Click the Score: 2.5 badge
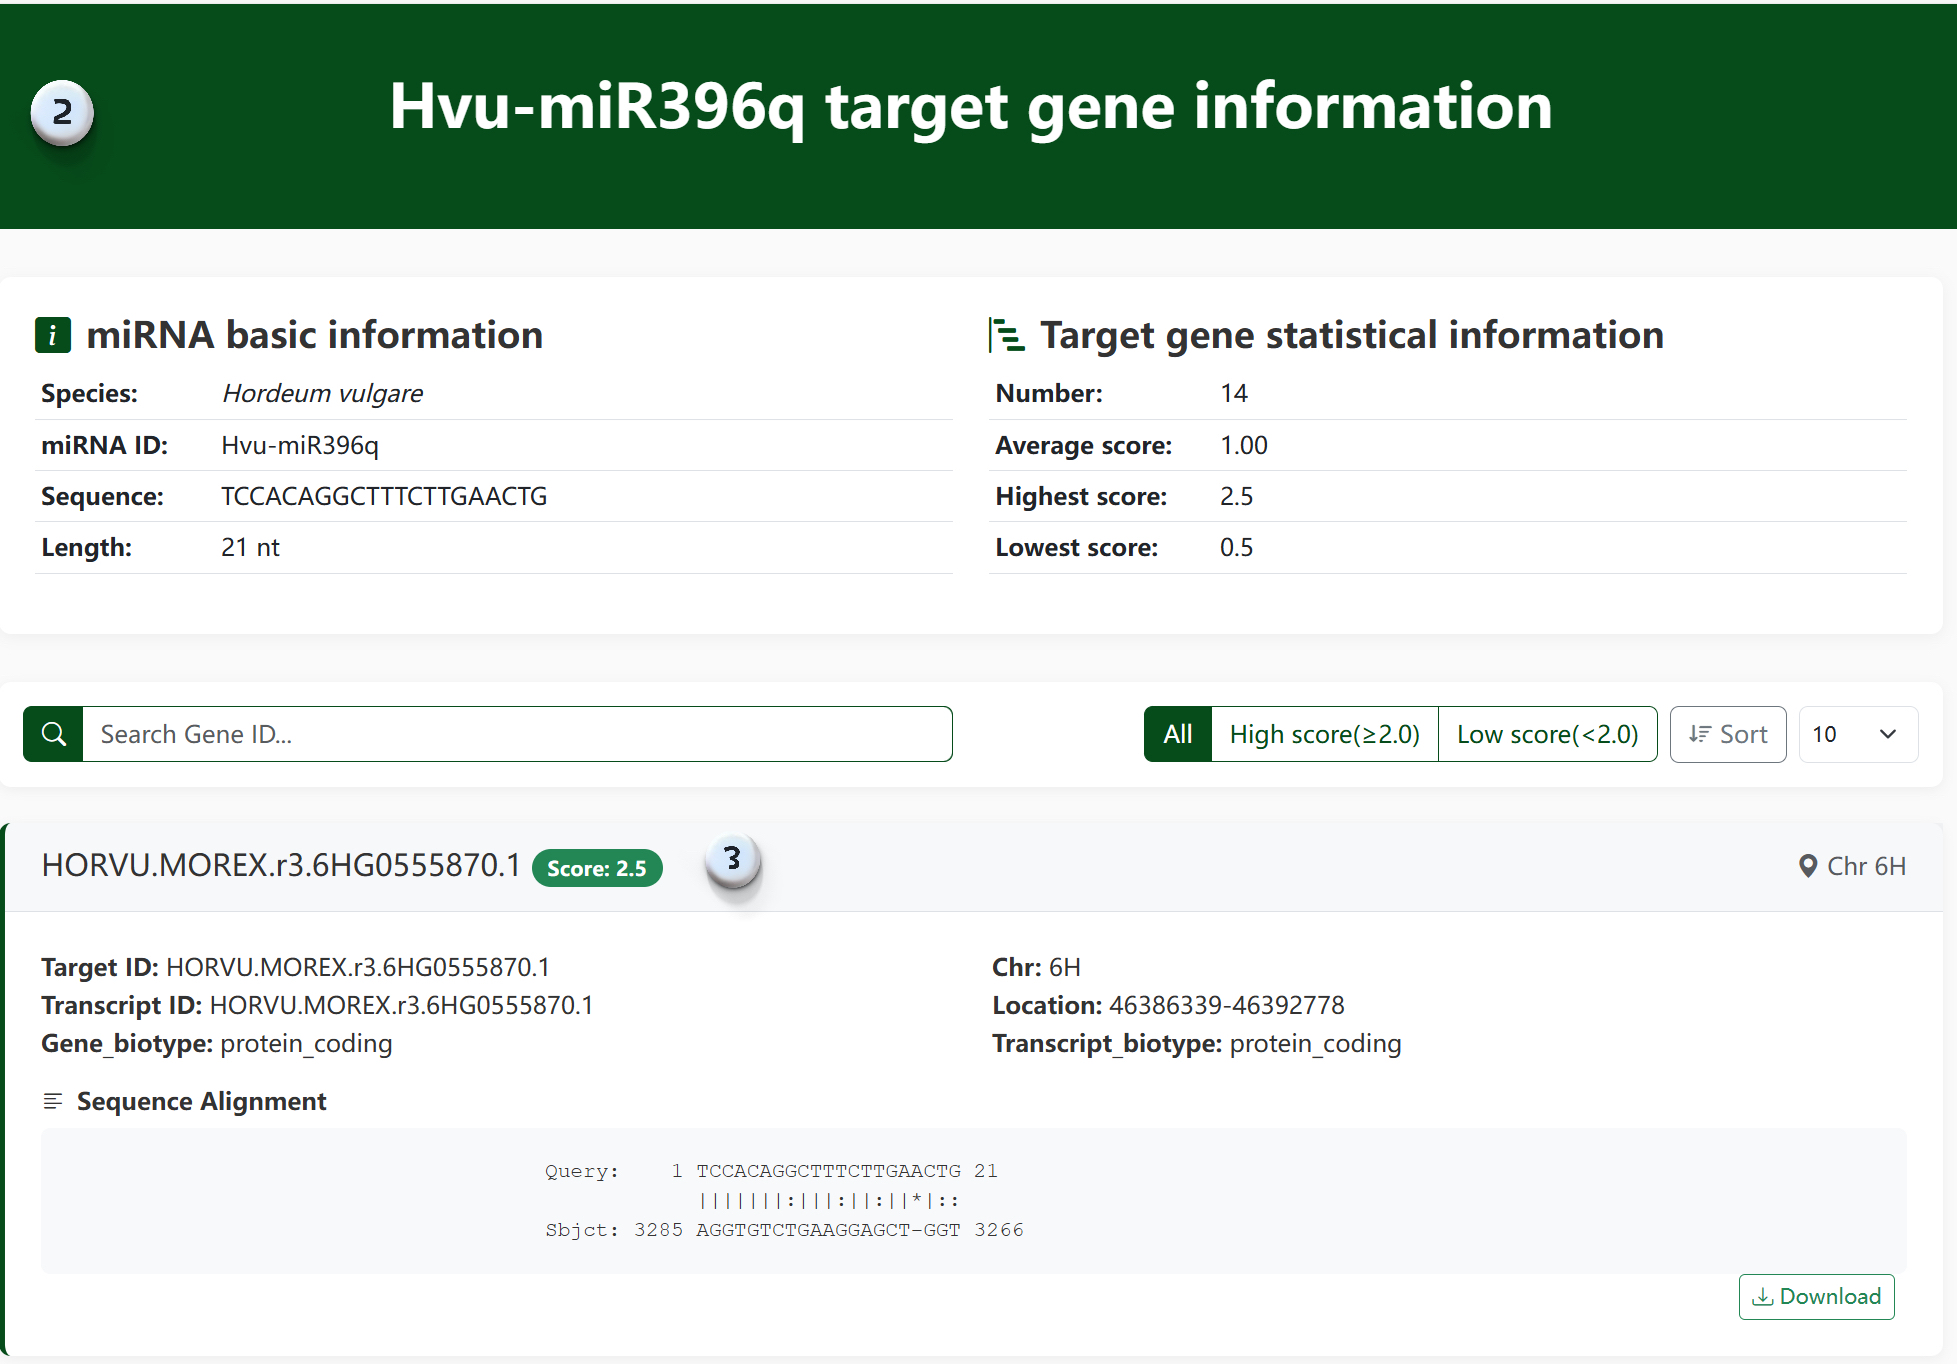Screen dimensions: 1957x1364 click(x=597, y=868)
